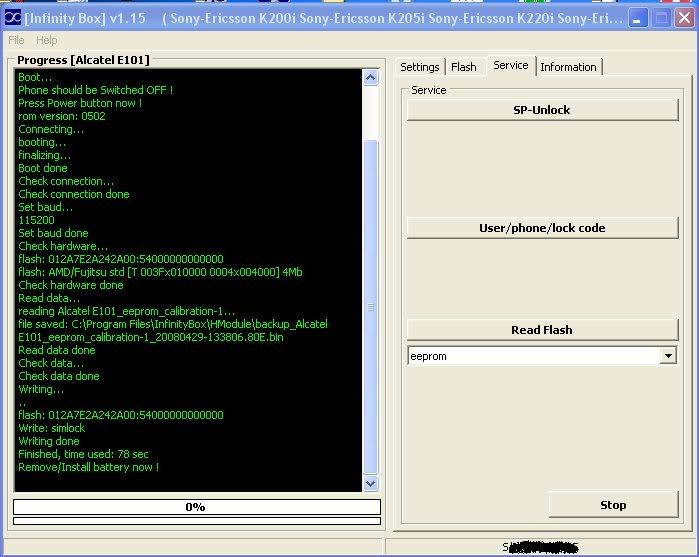Screen dimensions: 699x557
Task: Click the log's vertical scrollbar thumb
Action: 370,307
